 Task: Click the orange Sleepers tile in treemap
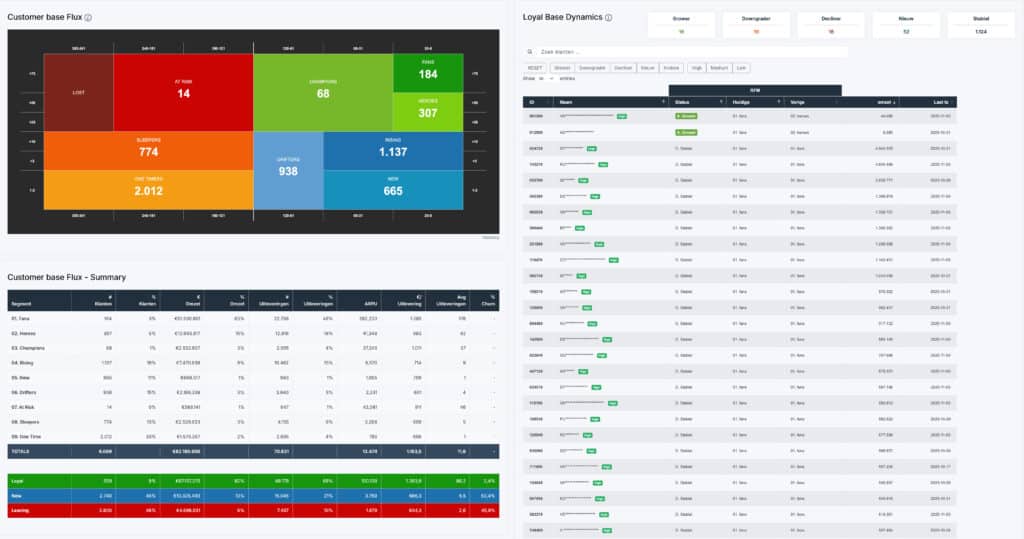tap(148, 147)
